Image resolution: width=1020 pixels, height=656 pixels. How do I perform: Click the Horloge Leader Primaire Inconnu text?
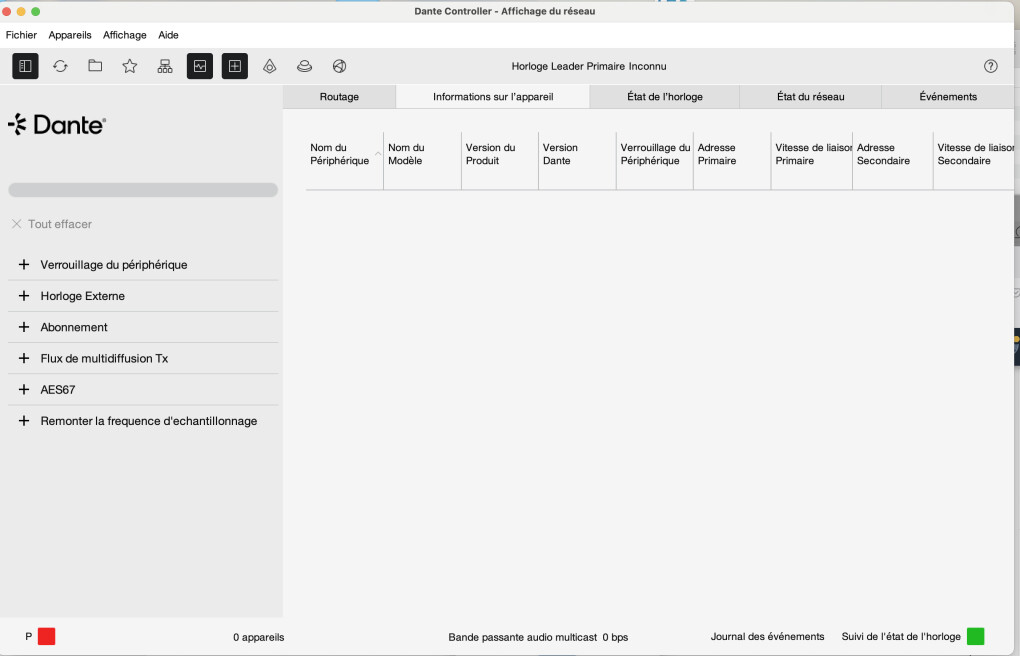click(x=589, y=66)
